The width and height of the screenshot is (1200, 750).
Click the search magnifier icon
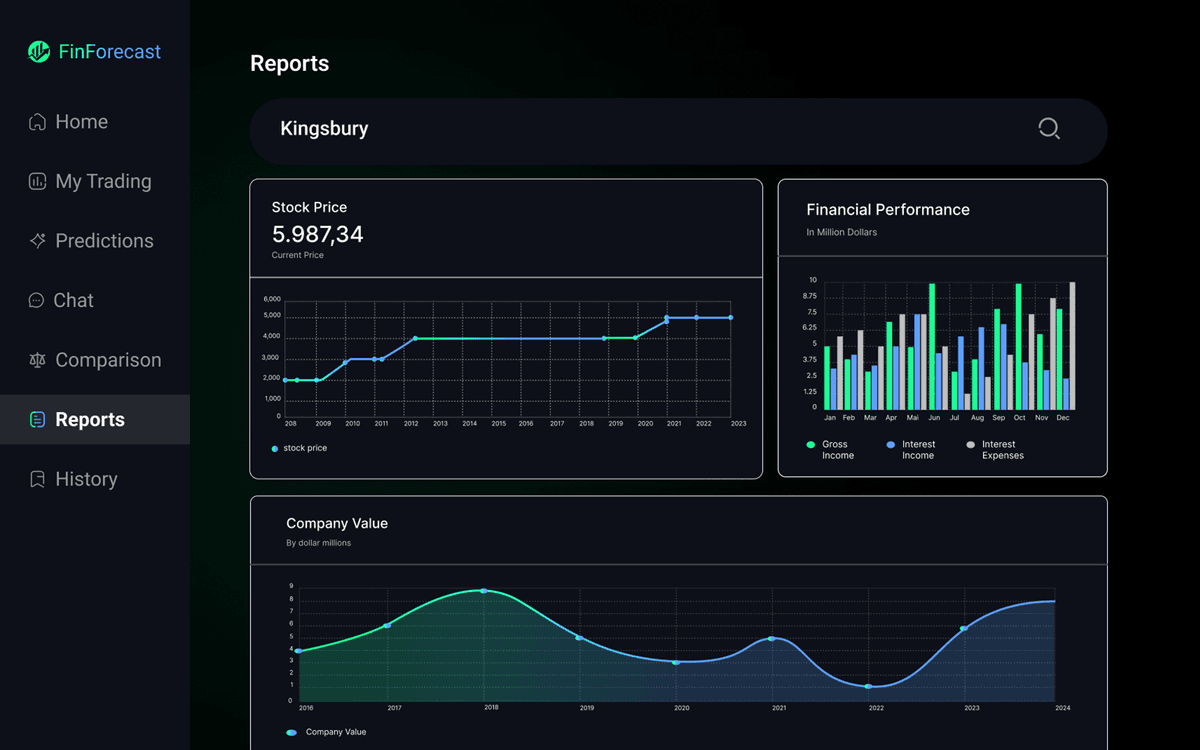point(1048,128)
